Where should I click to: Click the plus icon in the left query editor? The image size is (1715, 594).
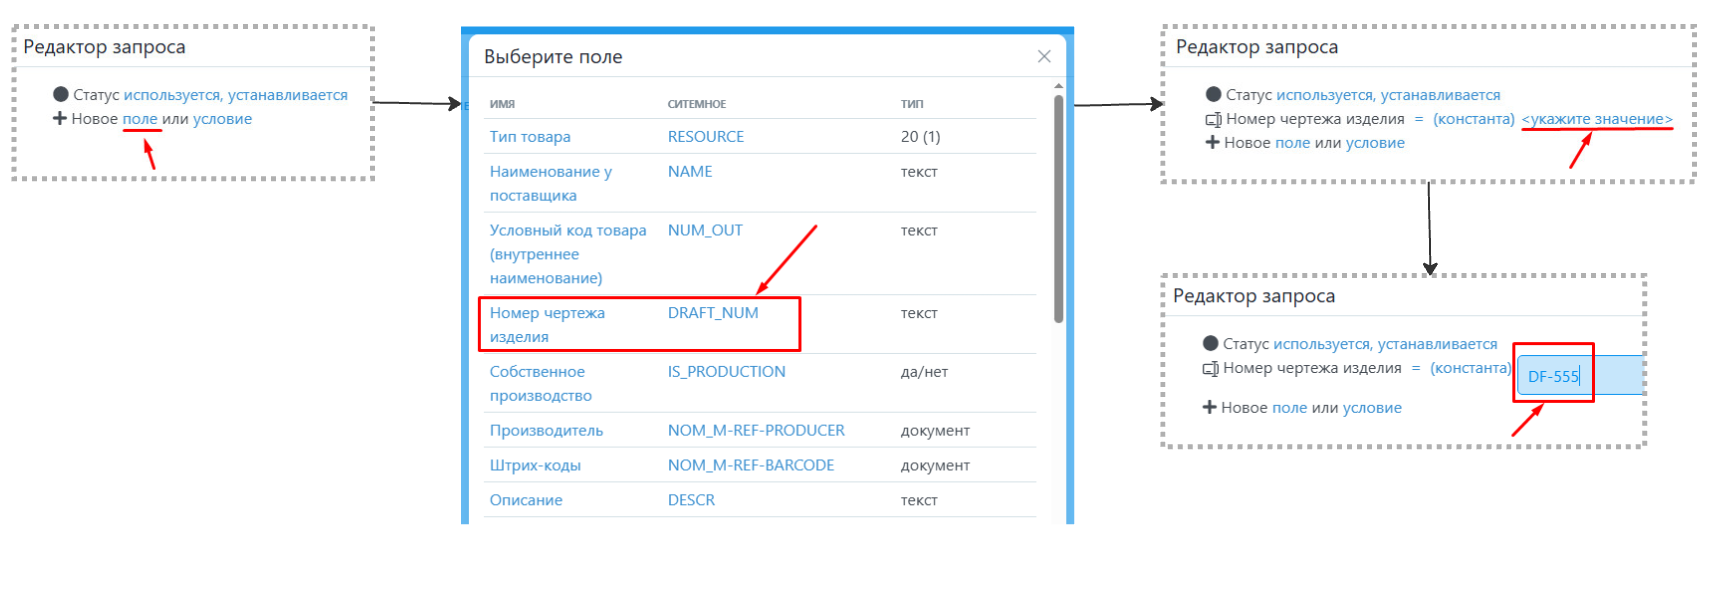pos(59,119)
